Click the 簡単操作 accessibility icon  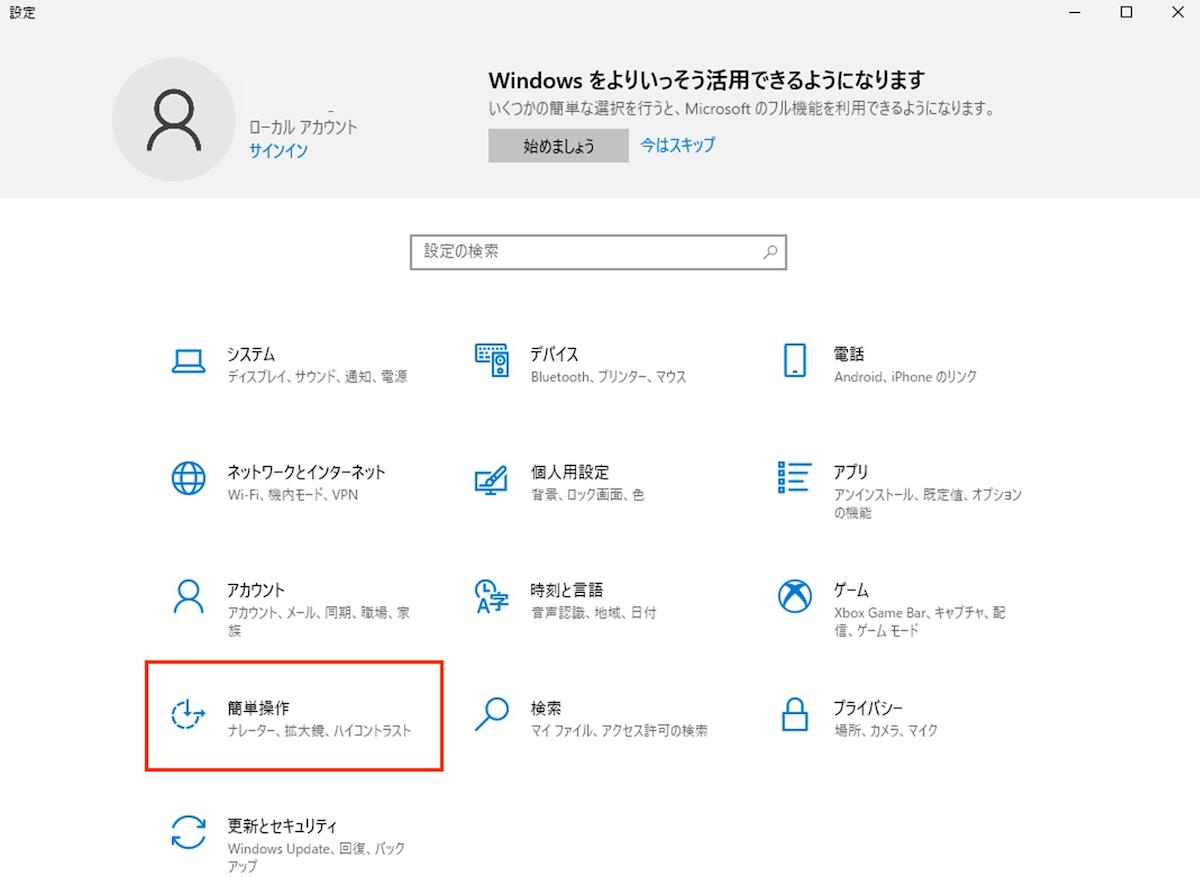point(188,714)
